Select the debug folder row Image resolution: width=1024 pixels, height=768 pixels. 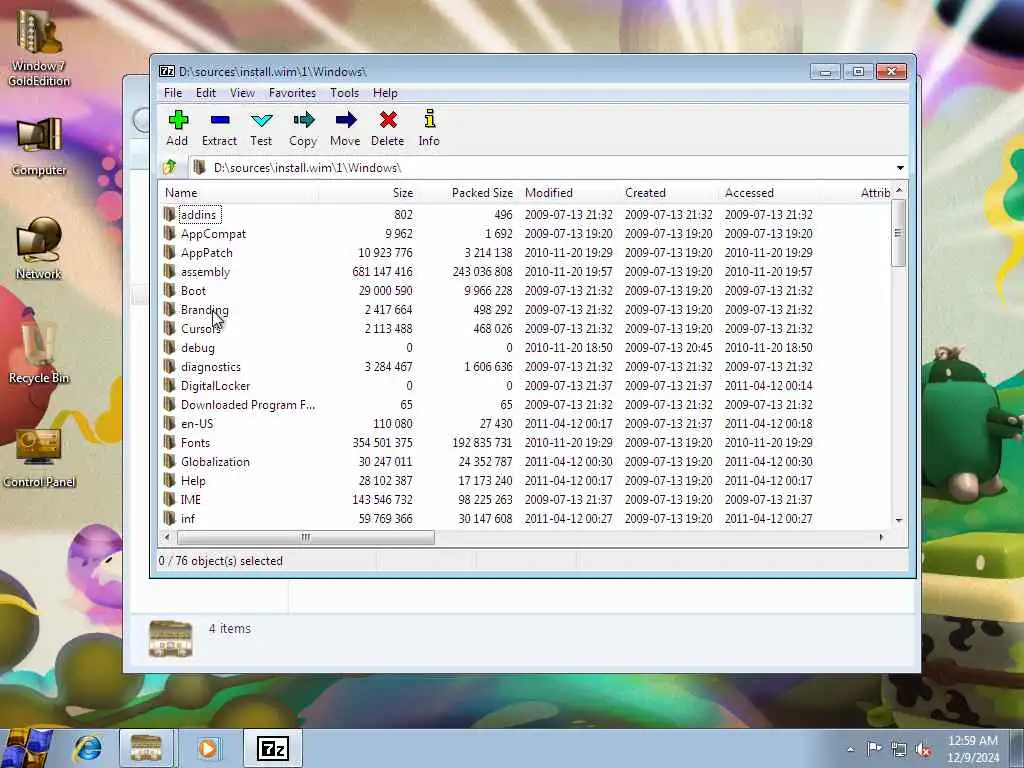[525, 347]
